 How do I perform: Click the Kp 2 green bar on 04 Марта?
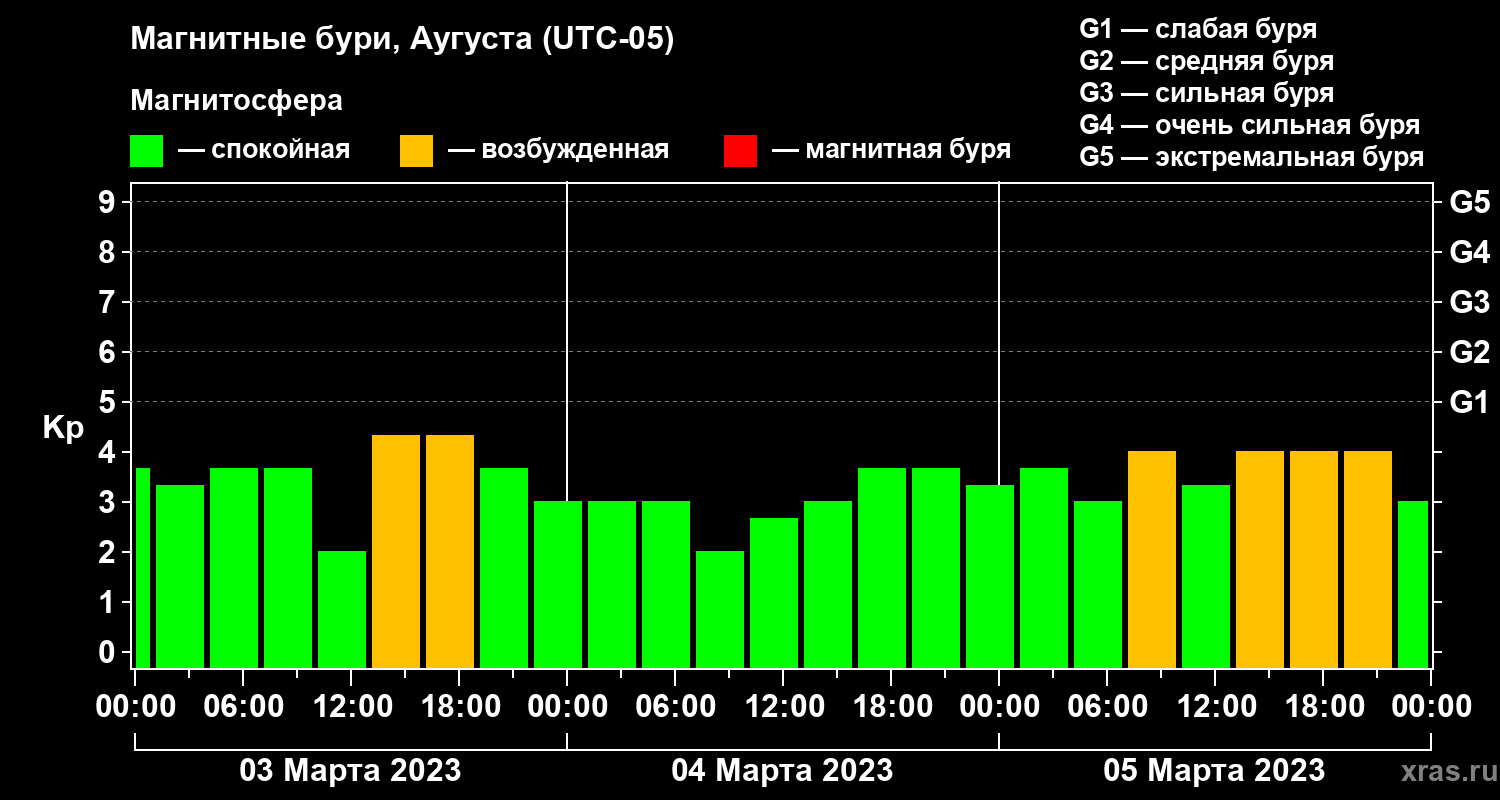(x=720, y=609)
